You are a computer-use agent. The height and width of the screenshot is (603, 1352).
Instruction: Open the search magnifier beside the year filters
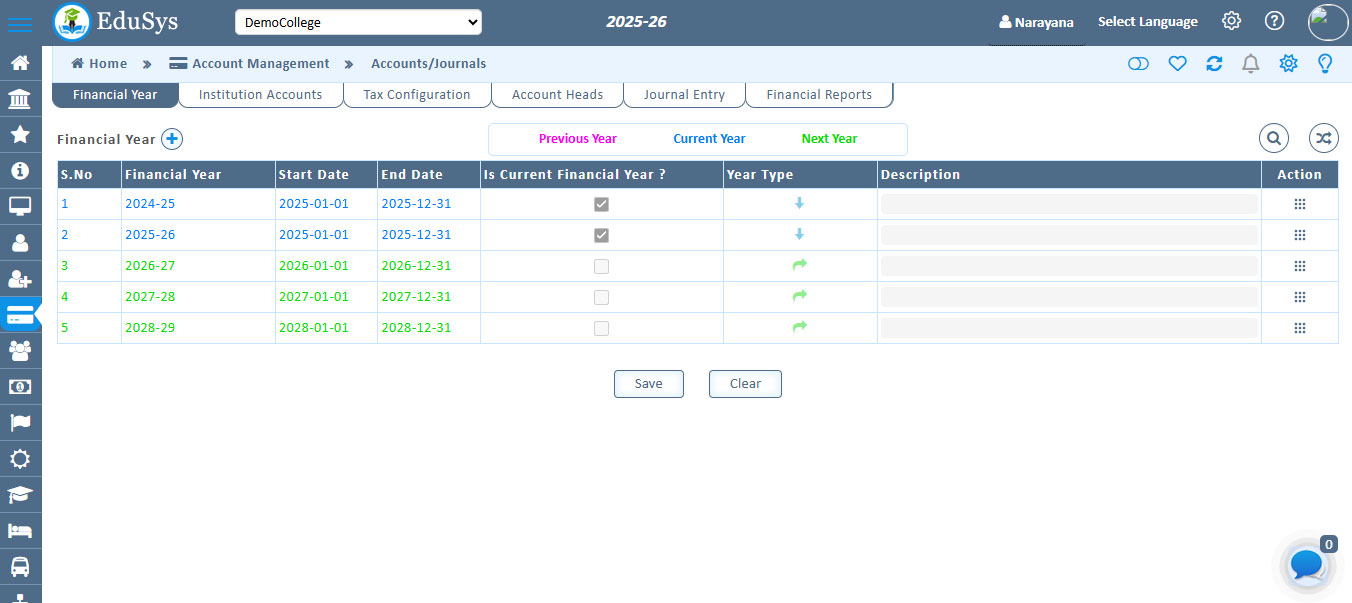coord(1273,138)
